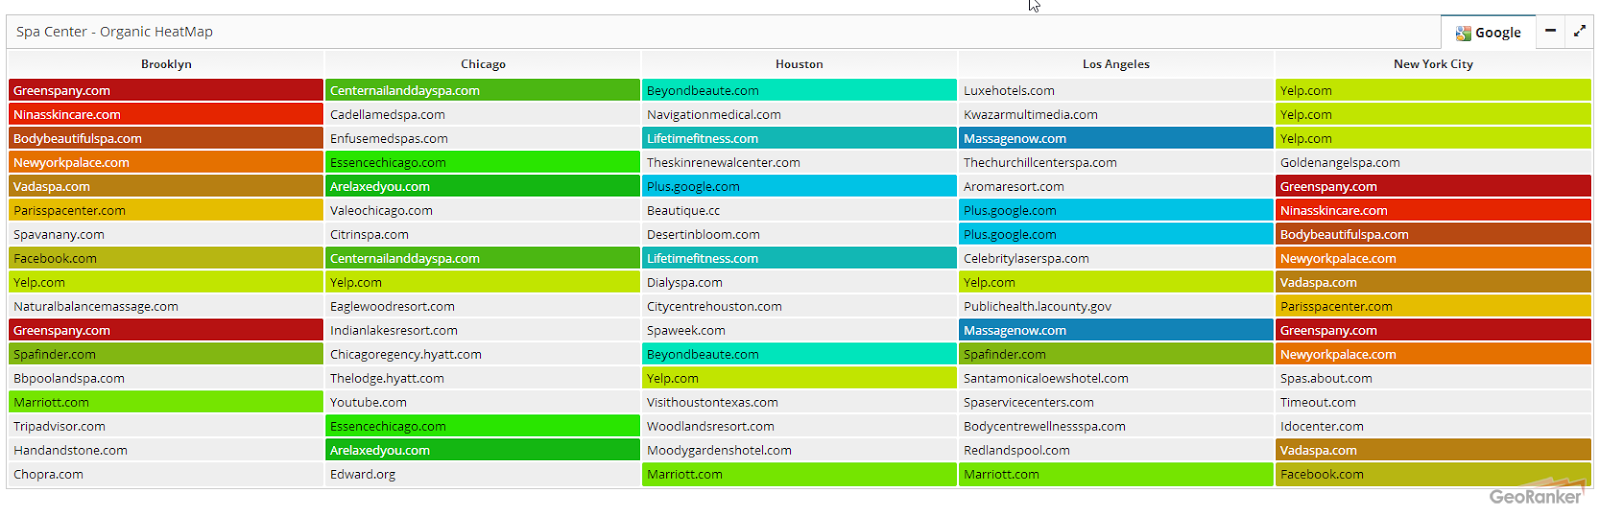Select the Google tab
This screenshot has height=520, width=1600.
tap(1488, 32)
